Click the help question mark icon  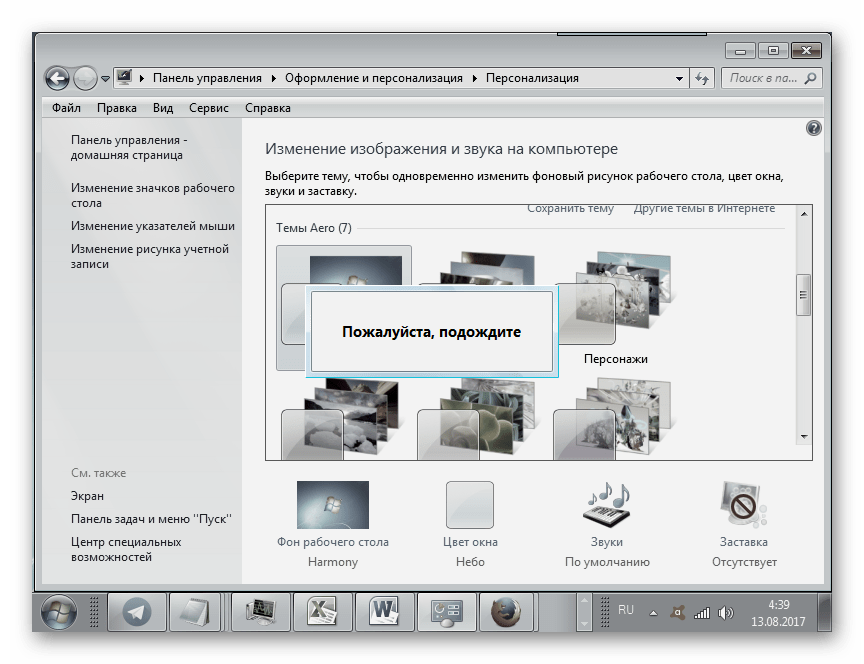coord(813,128)
